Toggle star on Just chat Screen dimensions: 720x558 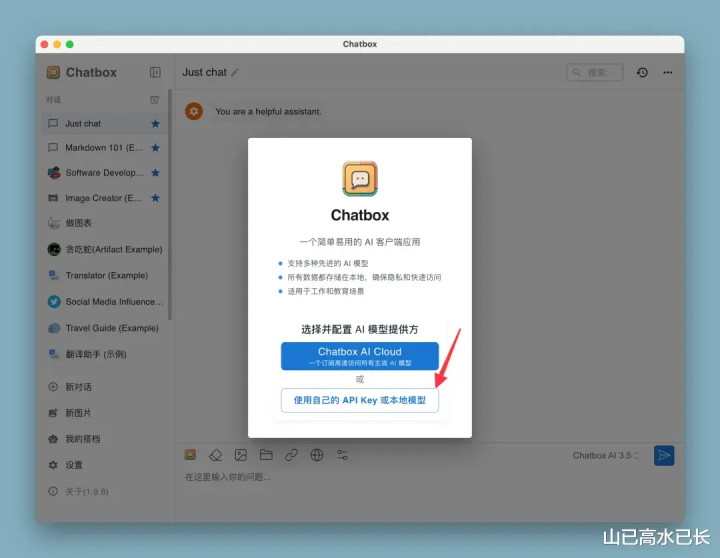pyautogui.click(x=156, y=124)
